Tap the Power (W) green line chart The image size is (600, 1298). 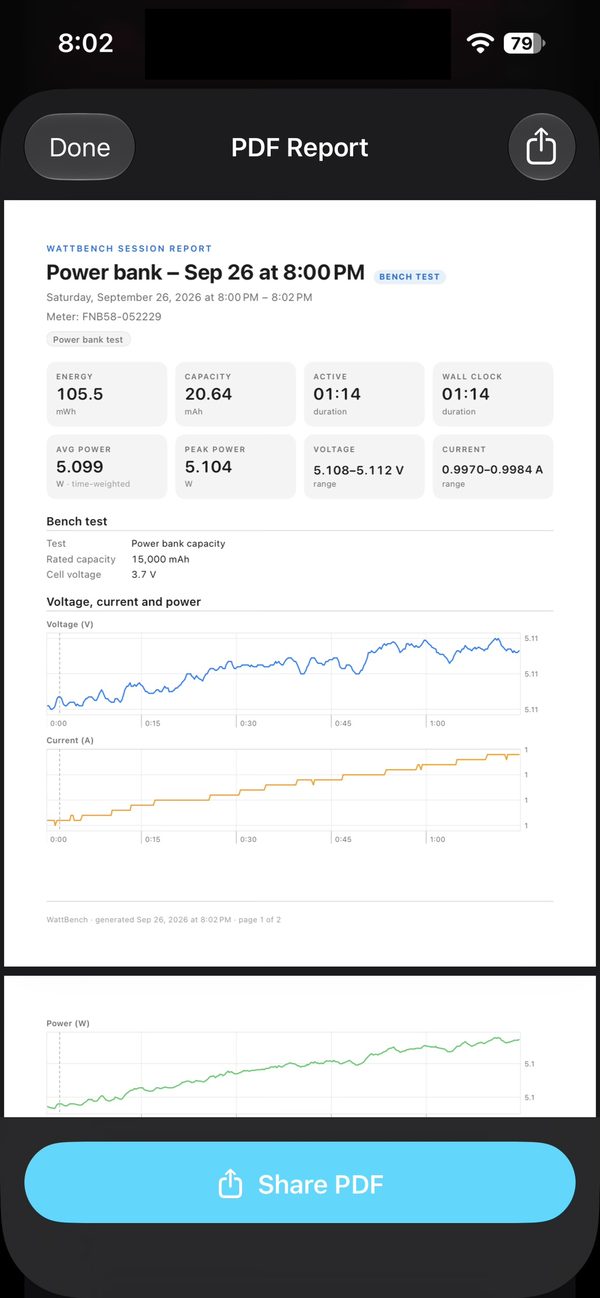point(285,1073)
